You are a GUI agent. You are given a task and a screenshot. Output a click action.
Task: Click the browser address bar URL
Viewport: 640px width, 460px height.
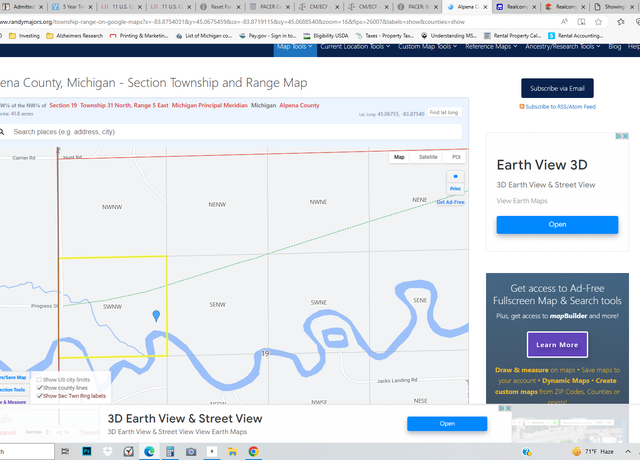coord(233,22)
